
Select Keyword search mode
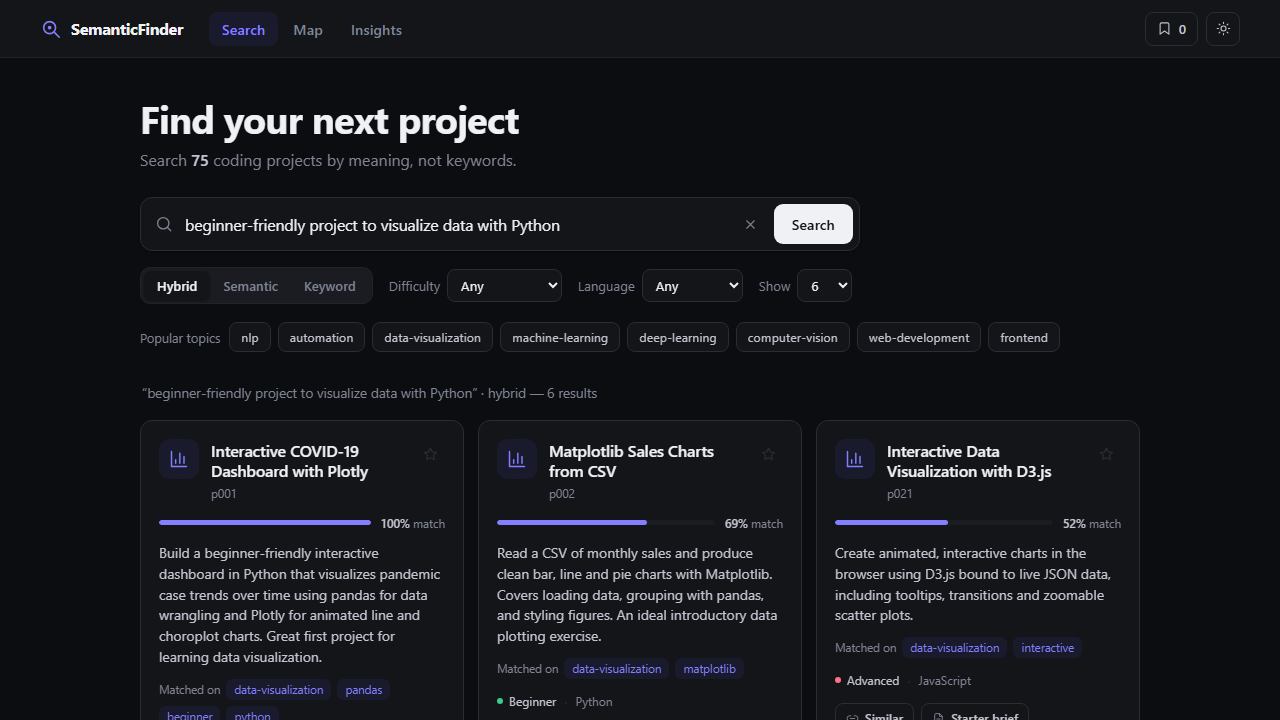click(x=330, y=286)
